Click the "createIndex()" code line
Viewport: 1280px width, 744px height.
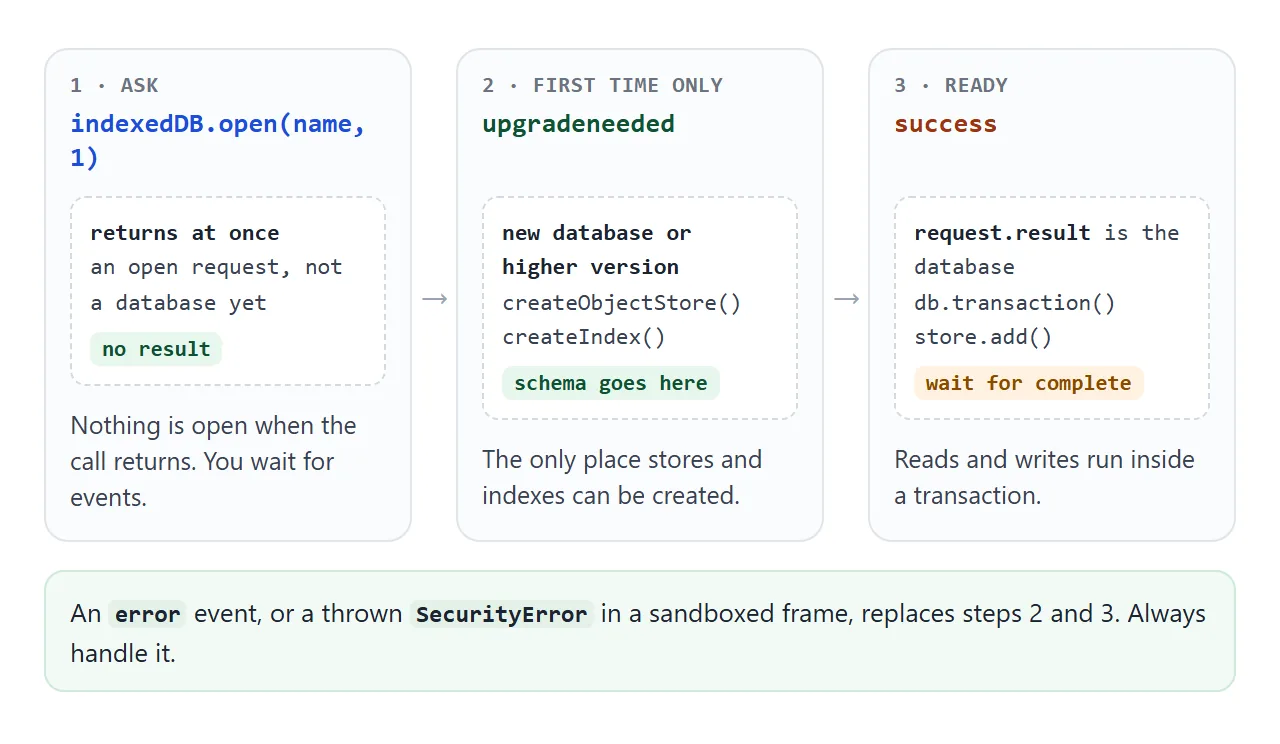point(584,337)
